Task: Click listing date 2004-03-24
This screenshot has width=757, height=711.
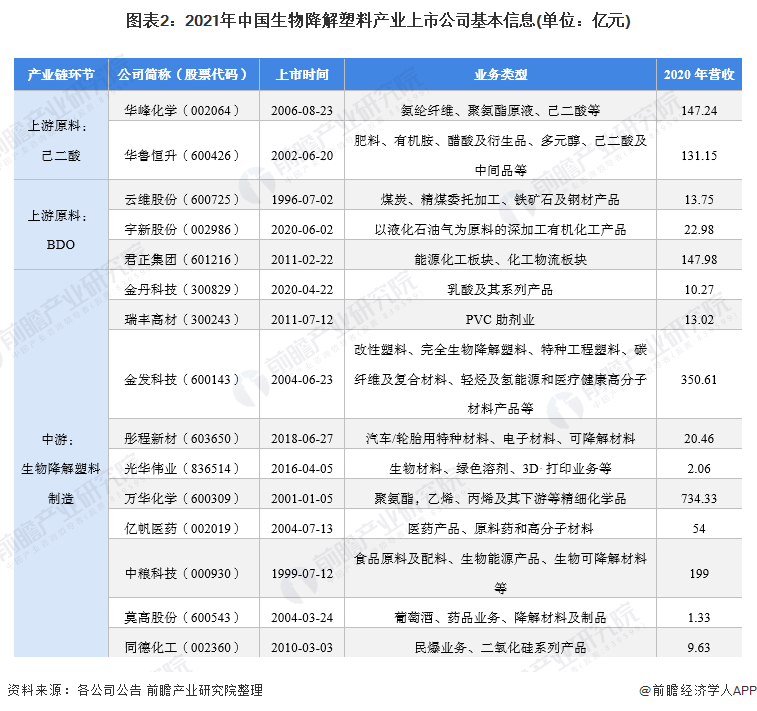Action: [302, 617]
